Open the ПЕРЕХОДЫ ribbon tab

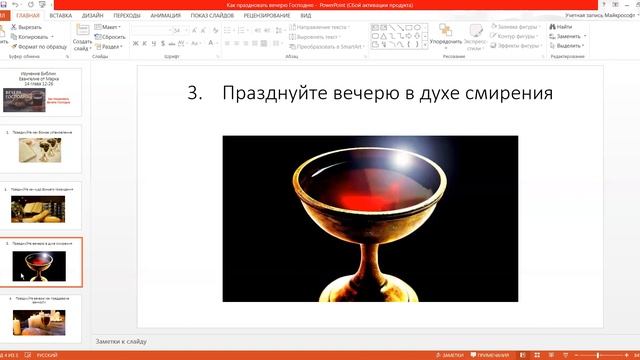coord(127,16)
